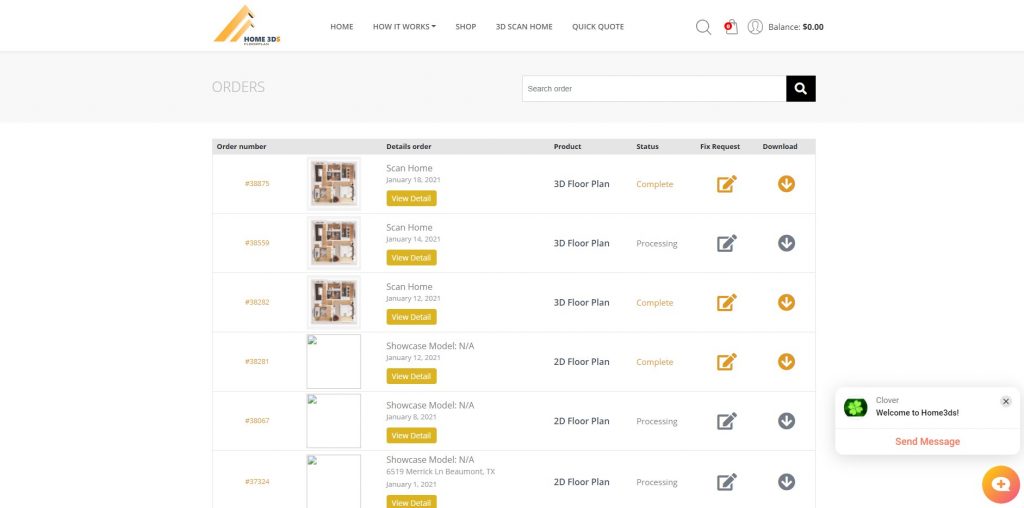The image size is (1024, 508).
Task: Open the shopping cart icon
Action: (731, 27)
